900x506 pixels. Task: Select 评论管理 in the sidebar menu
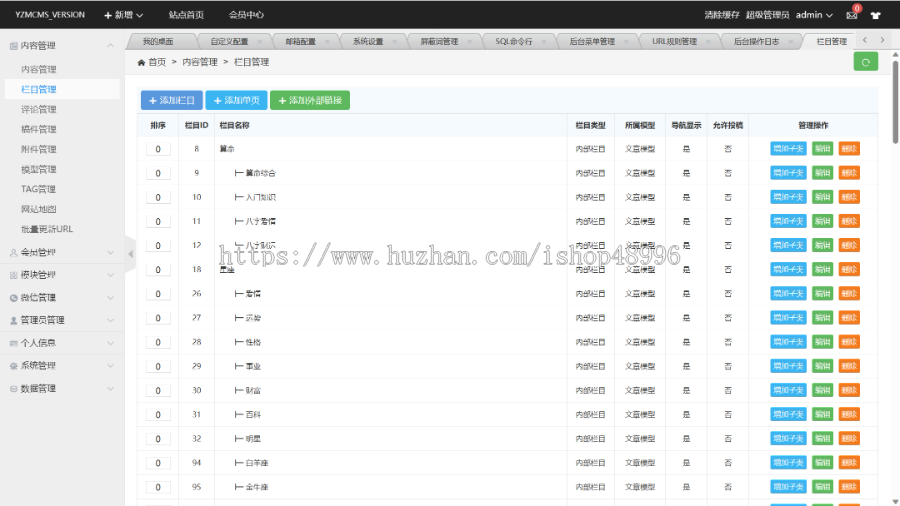[39, 109]
